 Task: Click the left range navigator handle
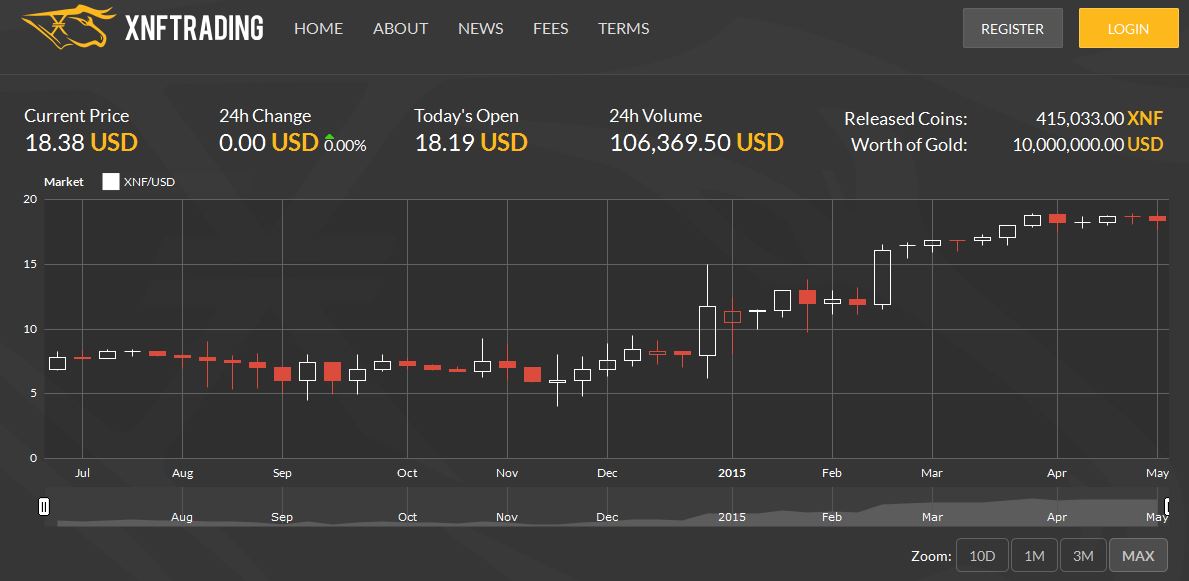pos(44,507)
